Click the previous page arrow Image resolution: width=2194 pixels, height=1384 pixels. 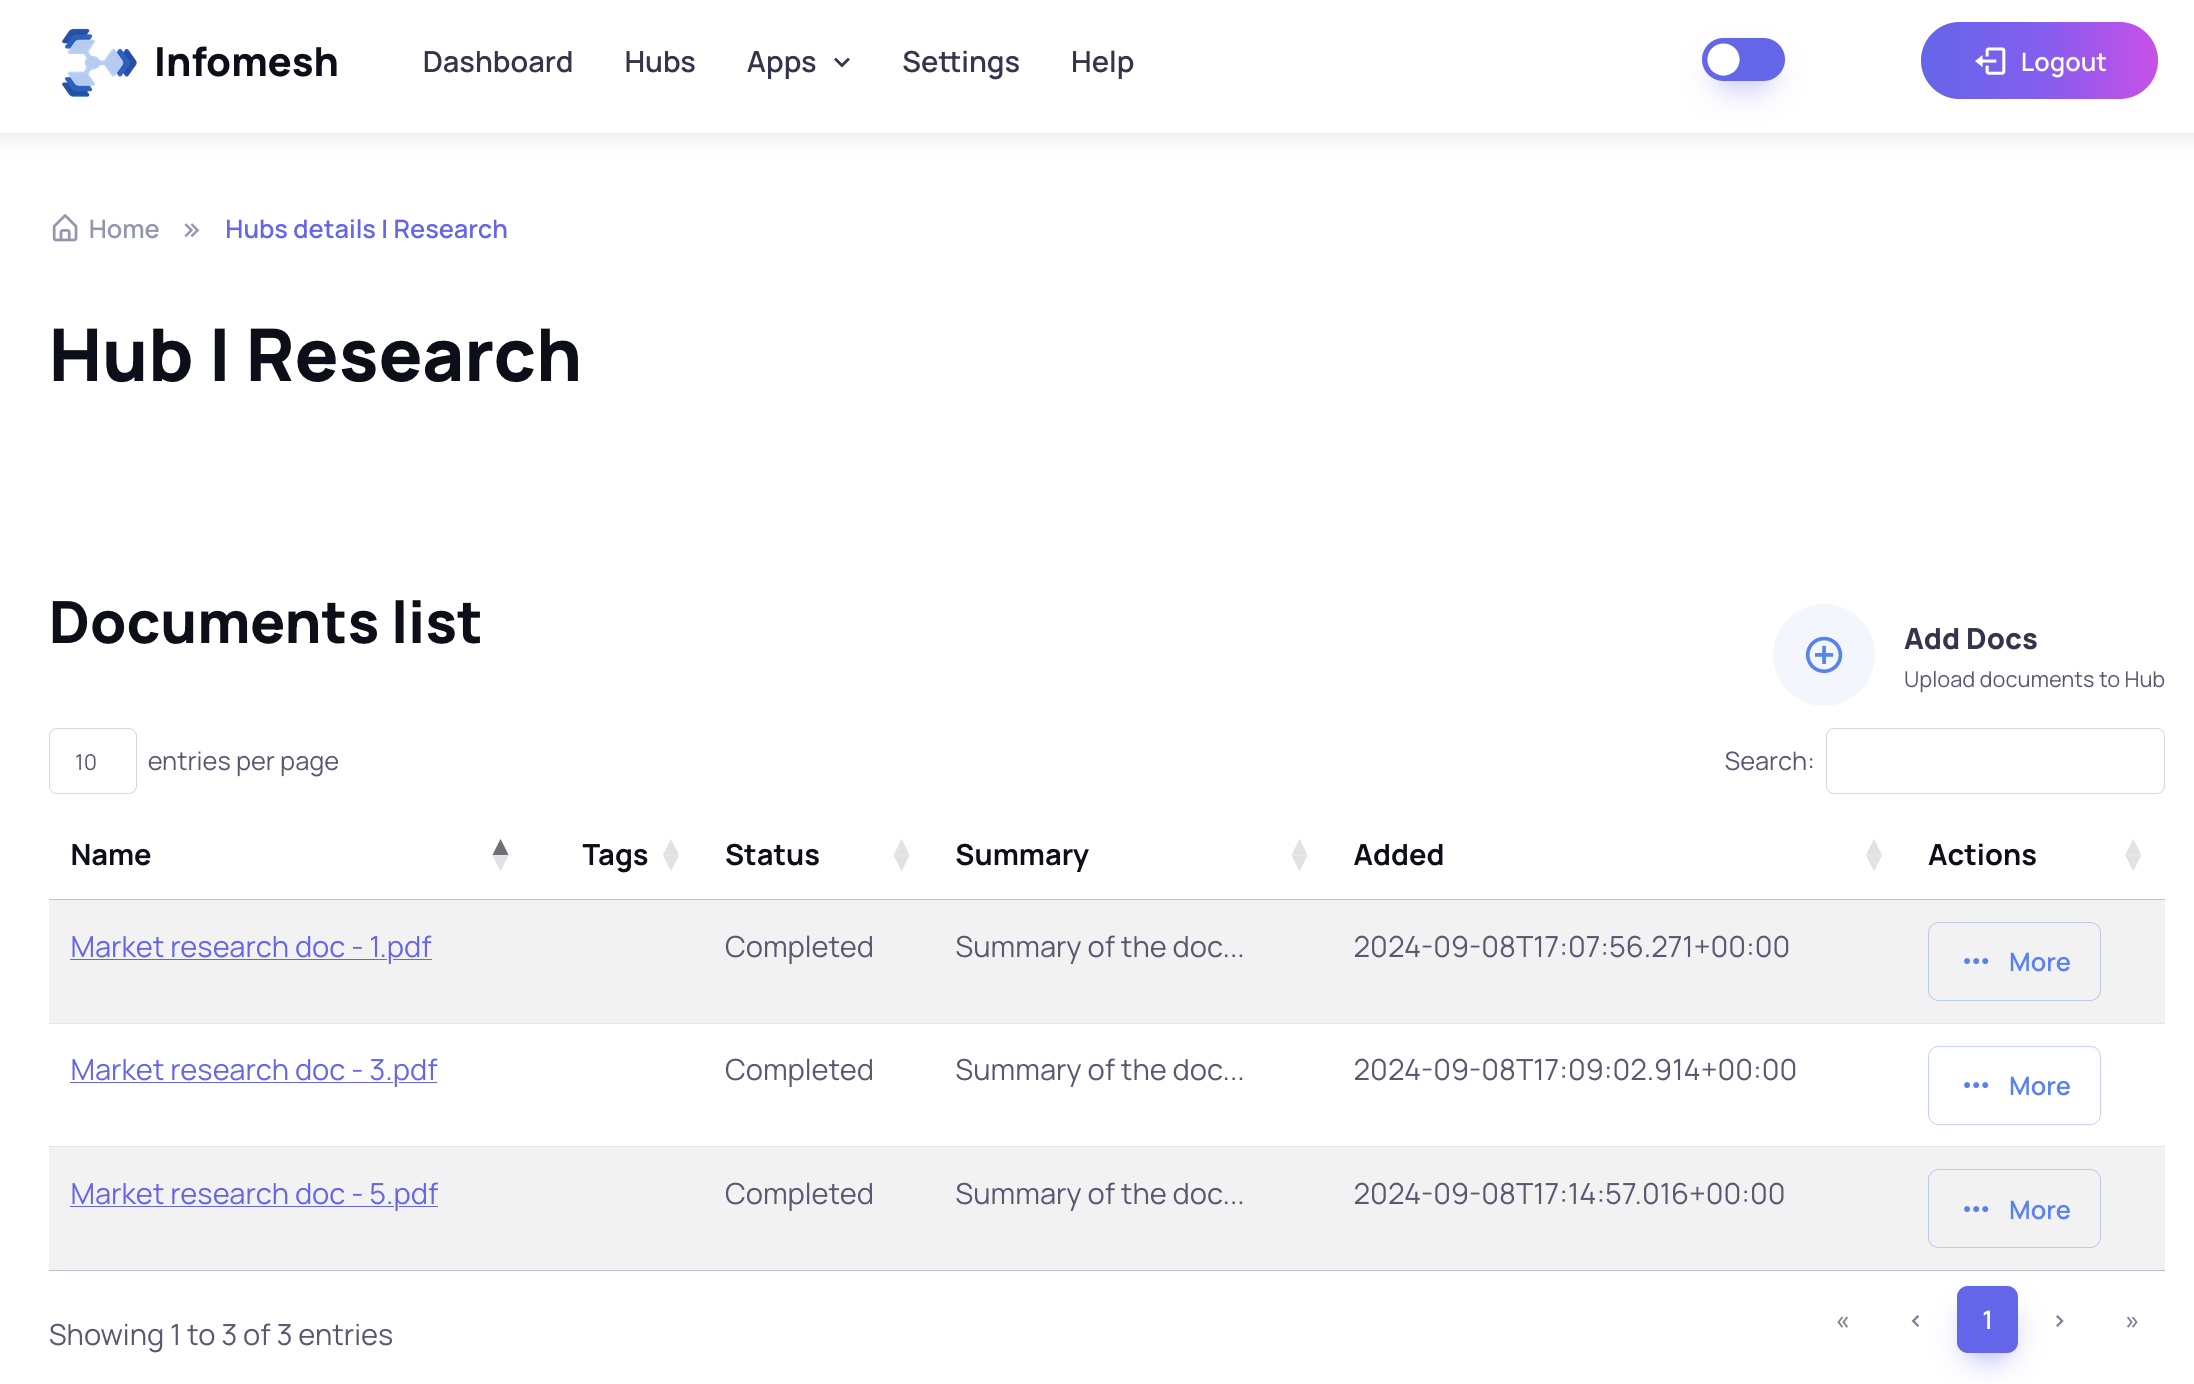pos(1915,1321)
